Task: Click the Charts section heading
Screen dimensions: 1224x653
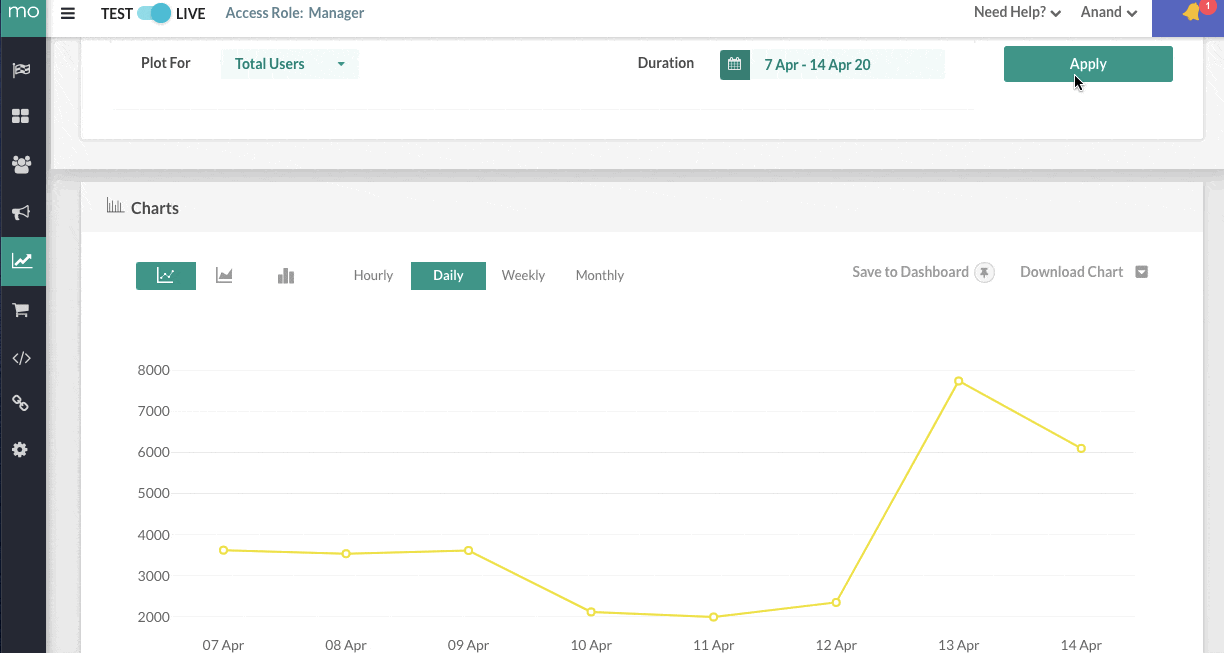Action: pos(155,208)
